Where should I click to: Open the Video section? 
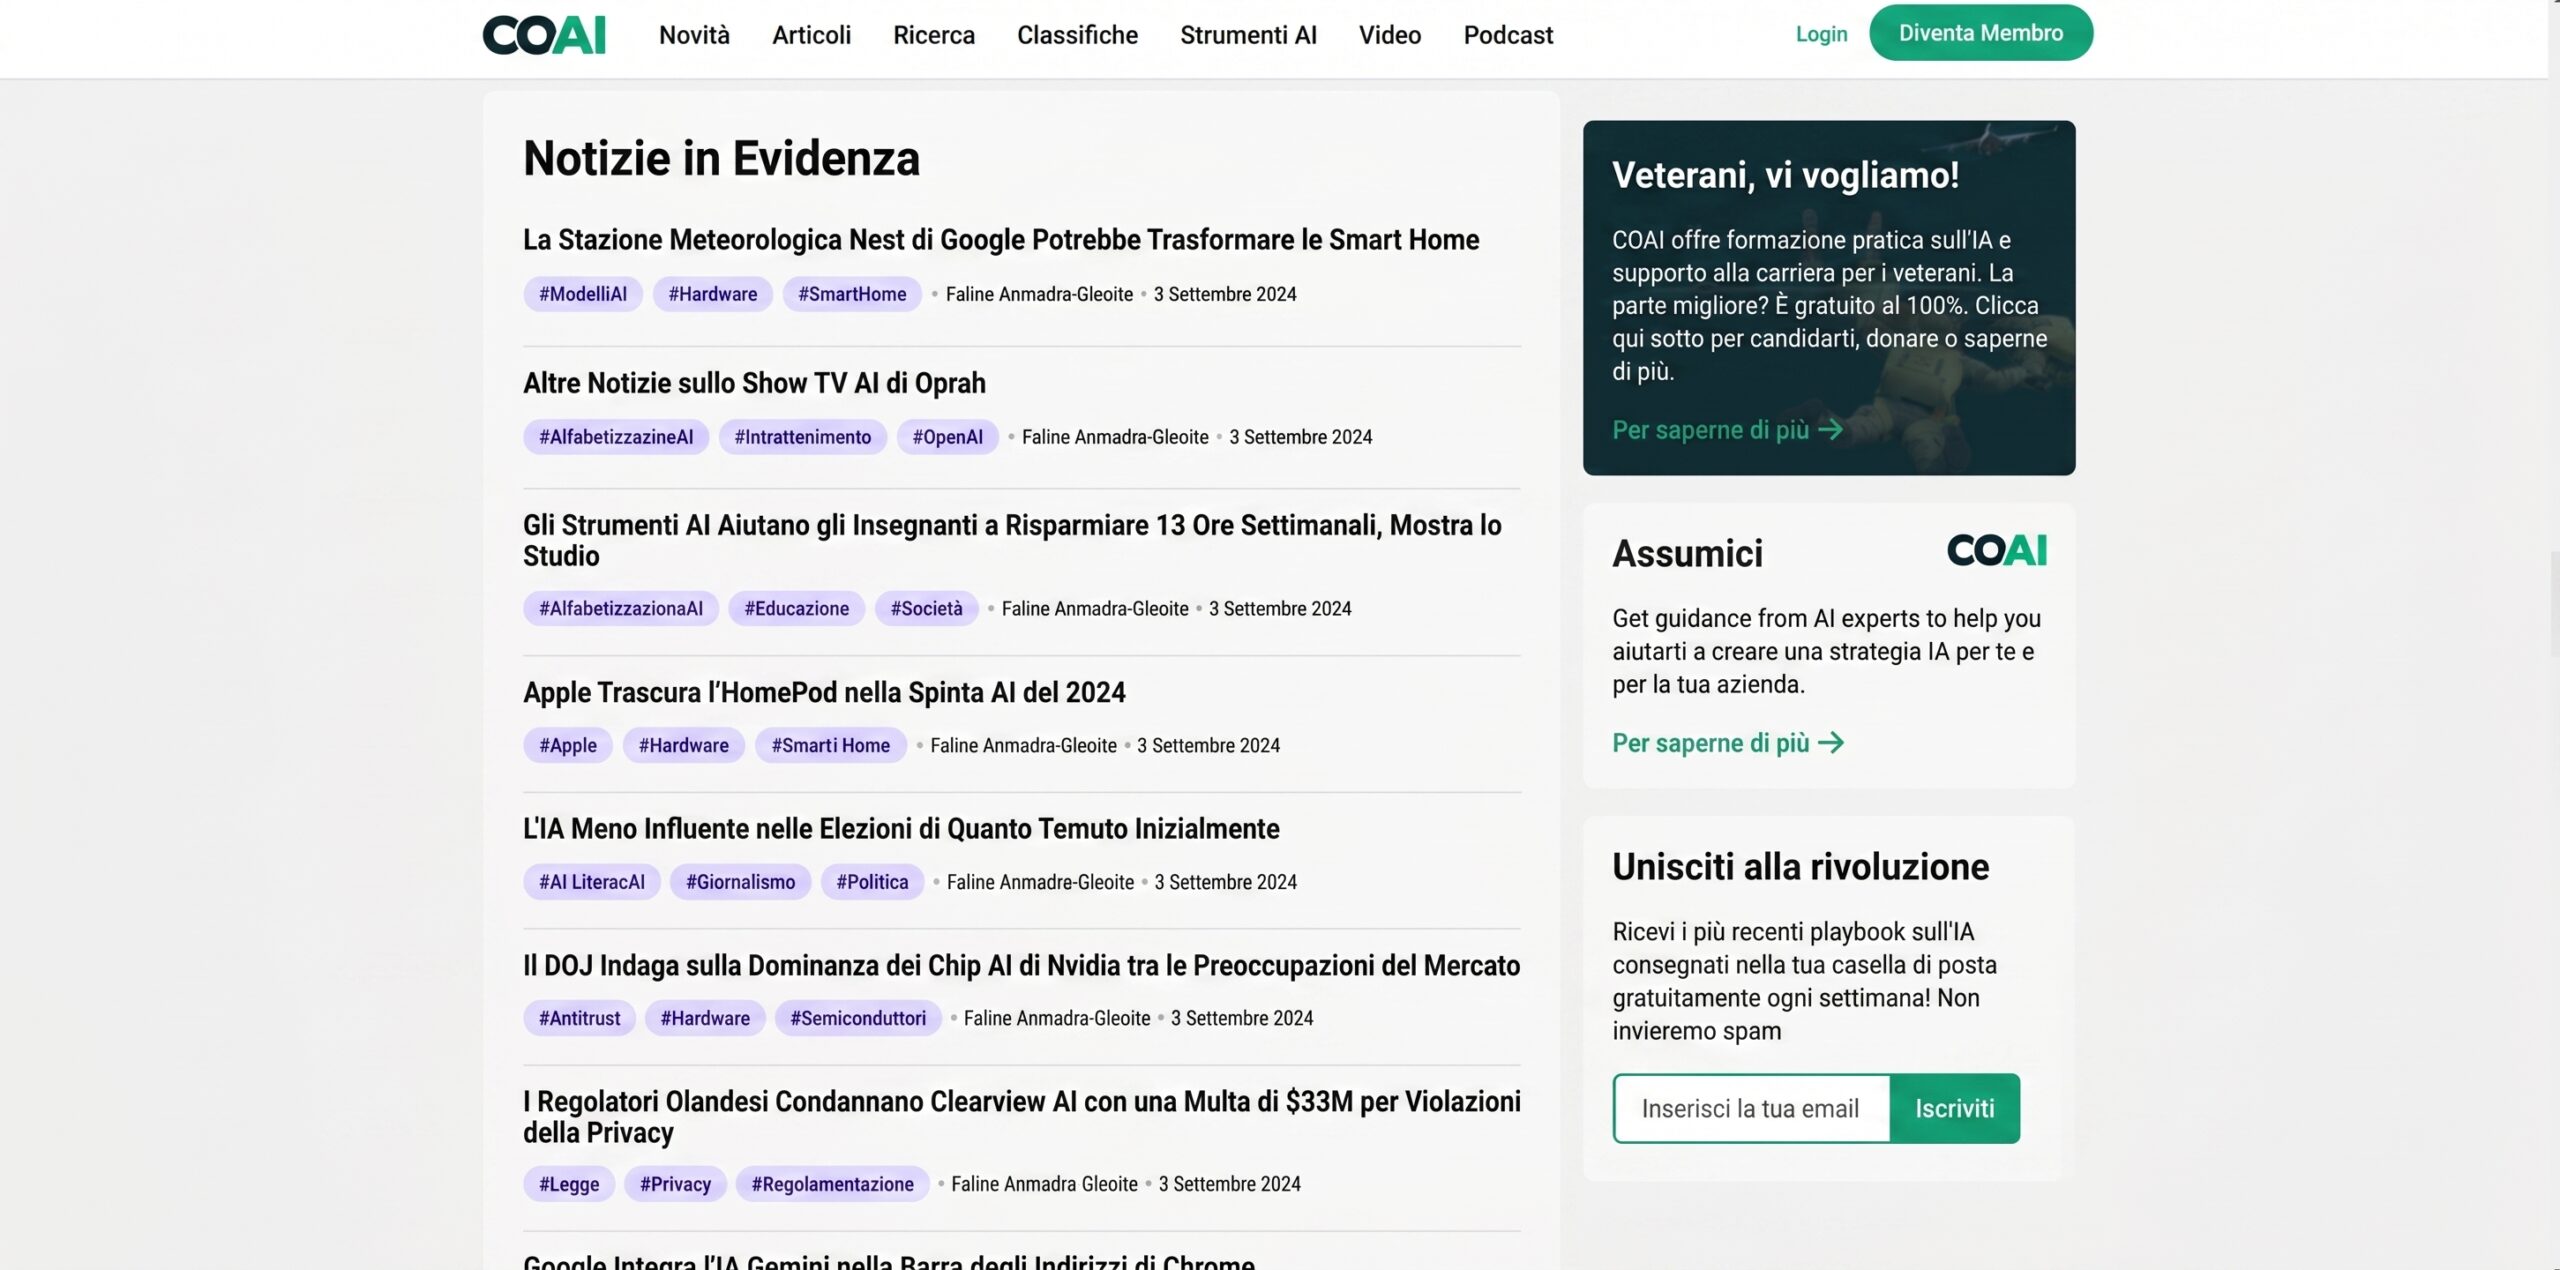(1390, 35)
